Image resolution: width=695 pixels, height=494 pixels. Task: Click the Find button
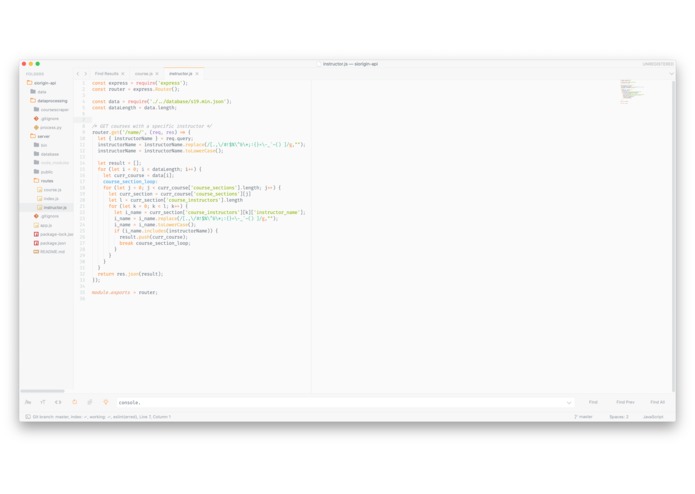[x=593, y=402]
